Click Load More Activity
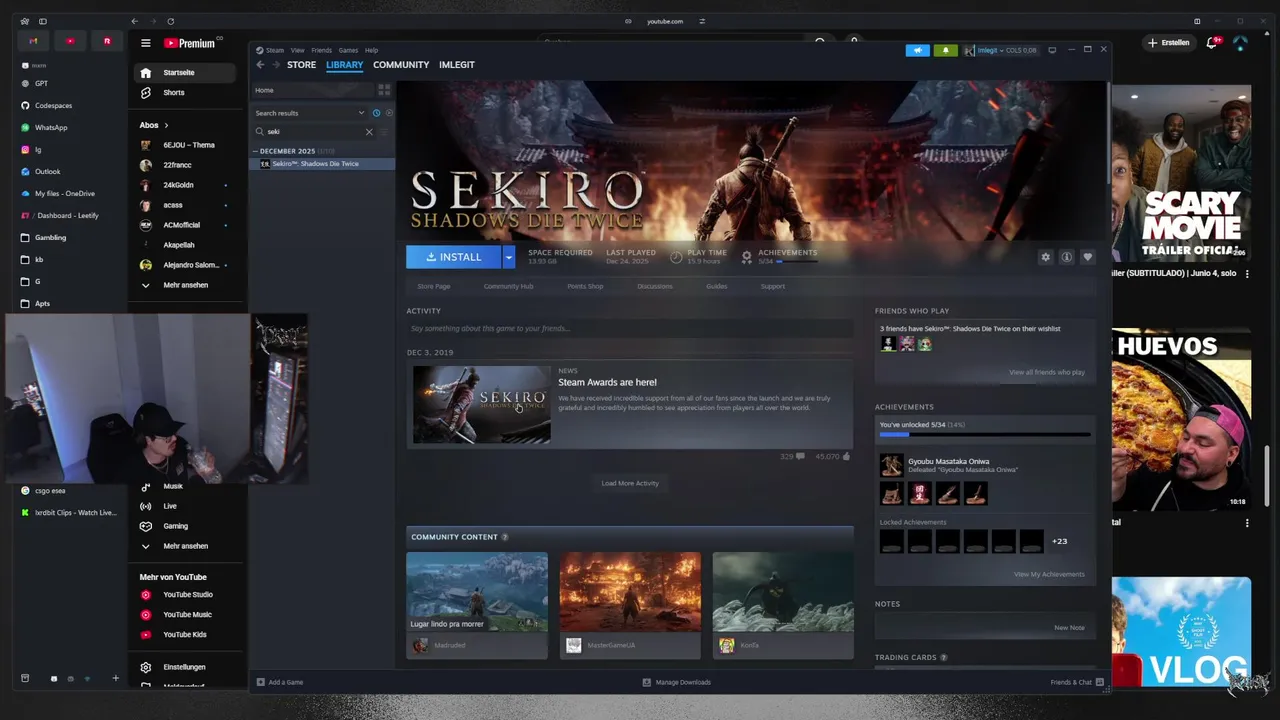This screenshot has width=1280, height=720. coord(630,483)
